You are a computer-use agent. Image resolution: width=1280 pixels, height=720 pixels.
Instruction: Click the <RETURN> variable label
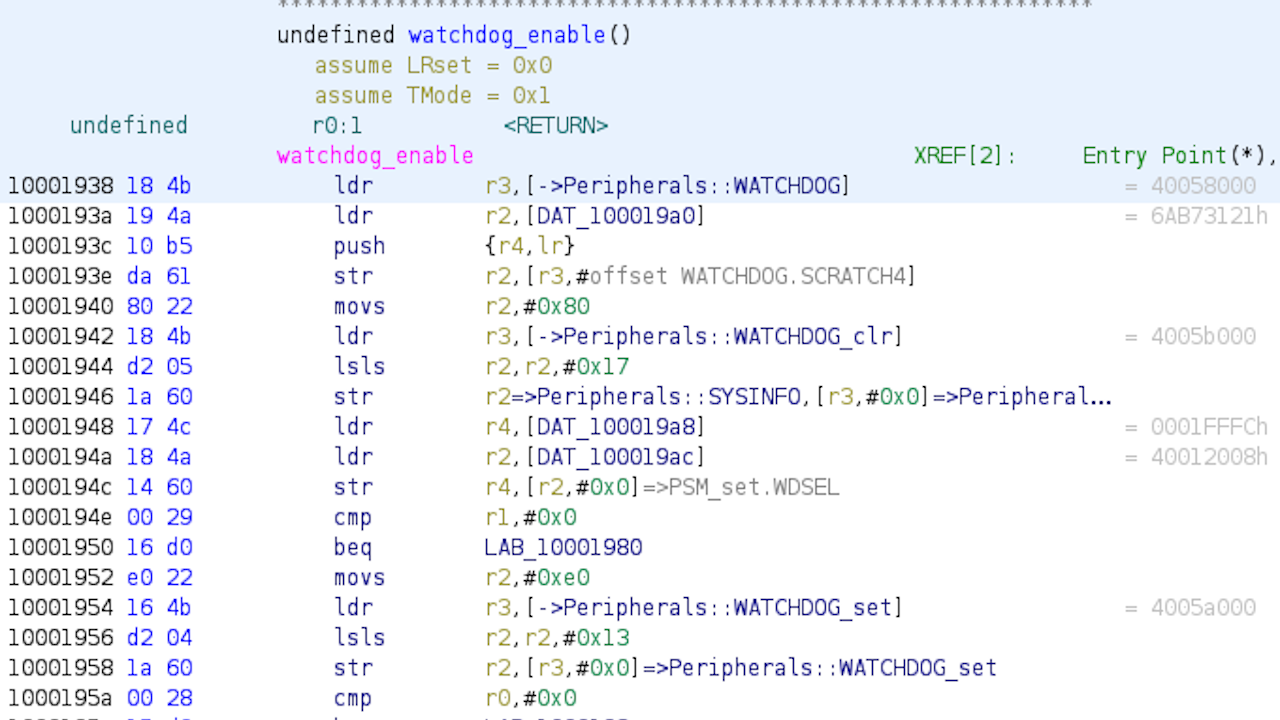point(555,126)
